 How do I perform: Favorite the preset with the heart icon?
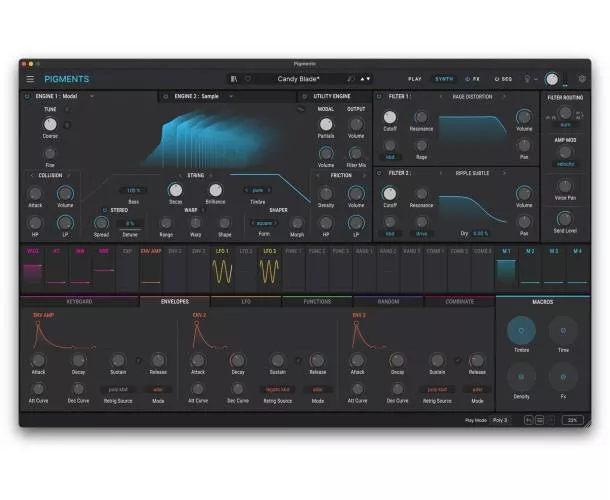click(247, 78)
